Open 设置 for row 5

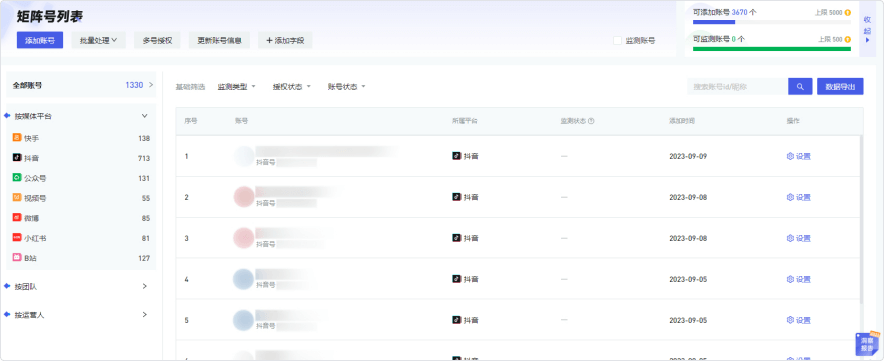pyautogui.click(x=798, y=320)
